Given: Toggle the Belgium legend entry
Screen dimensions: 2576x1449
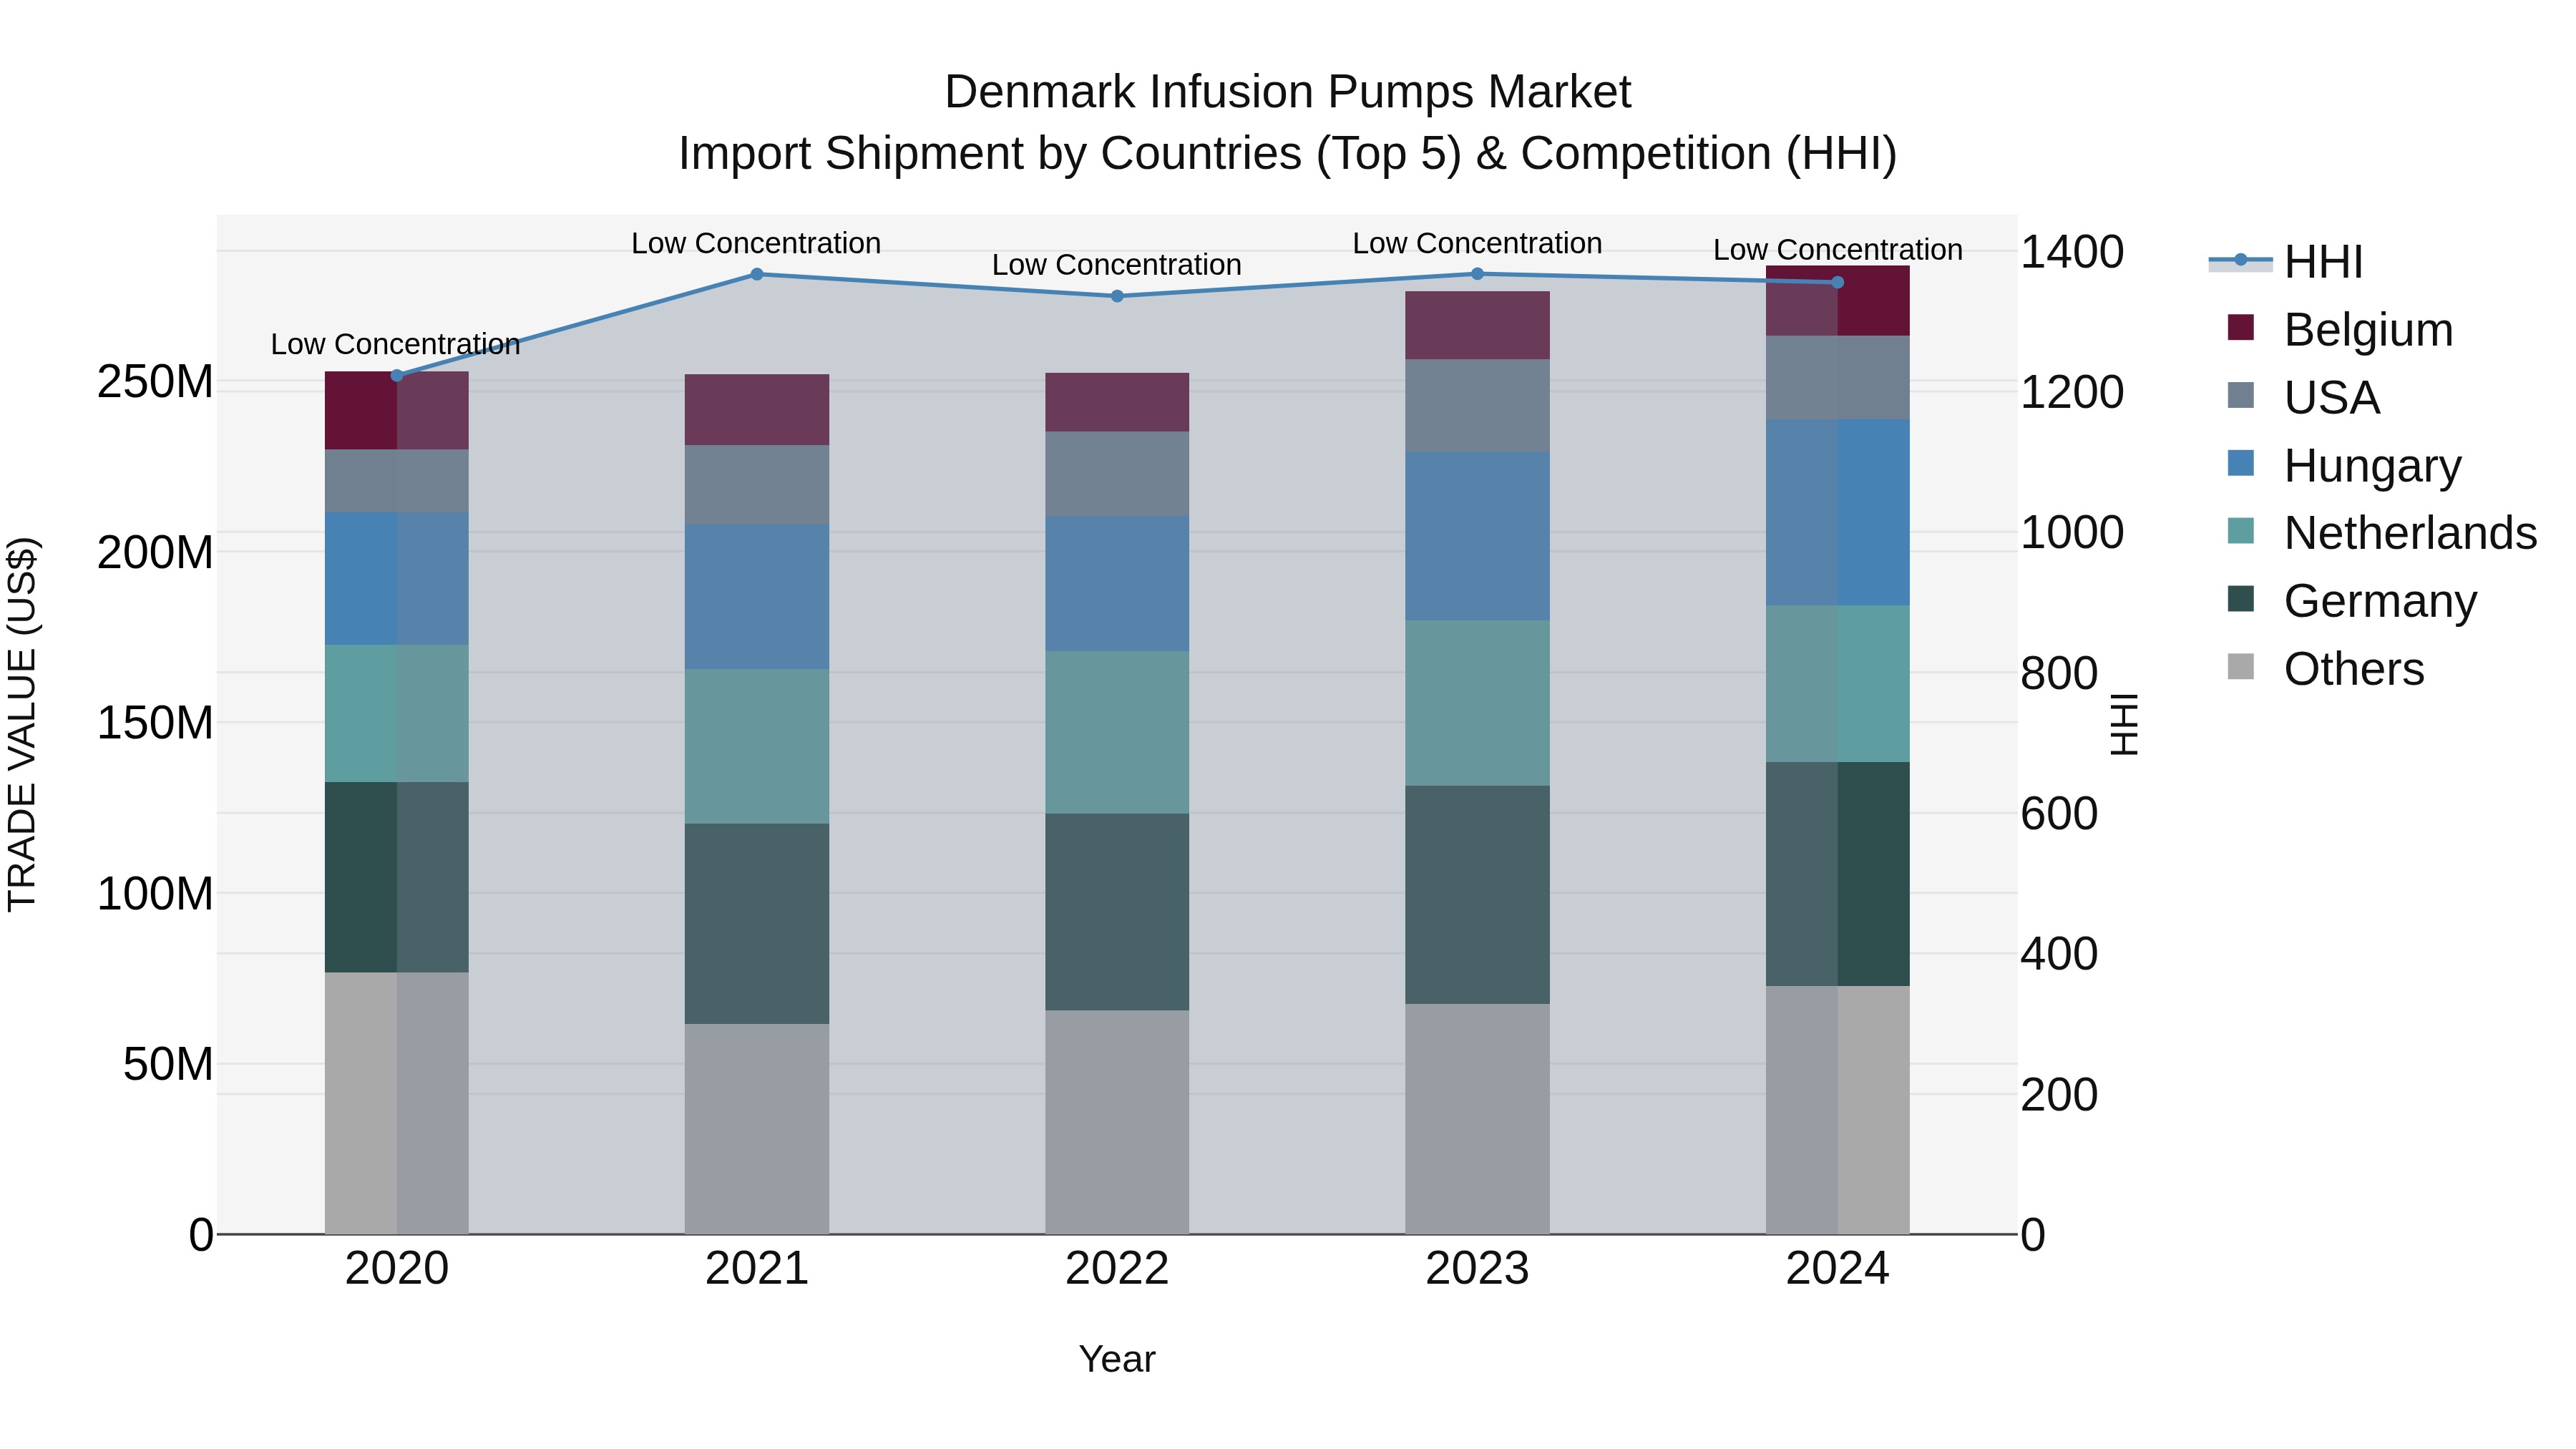Looking at the screenshot, I should (x=2340, y=330).
